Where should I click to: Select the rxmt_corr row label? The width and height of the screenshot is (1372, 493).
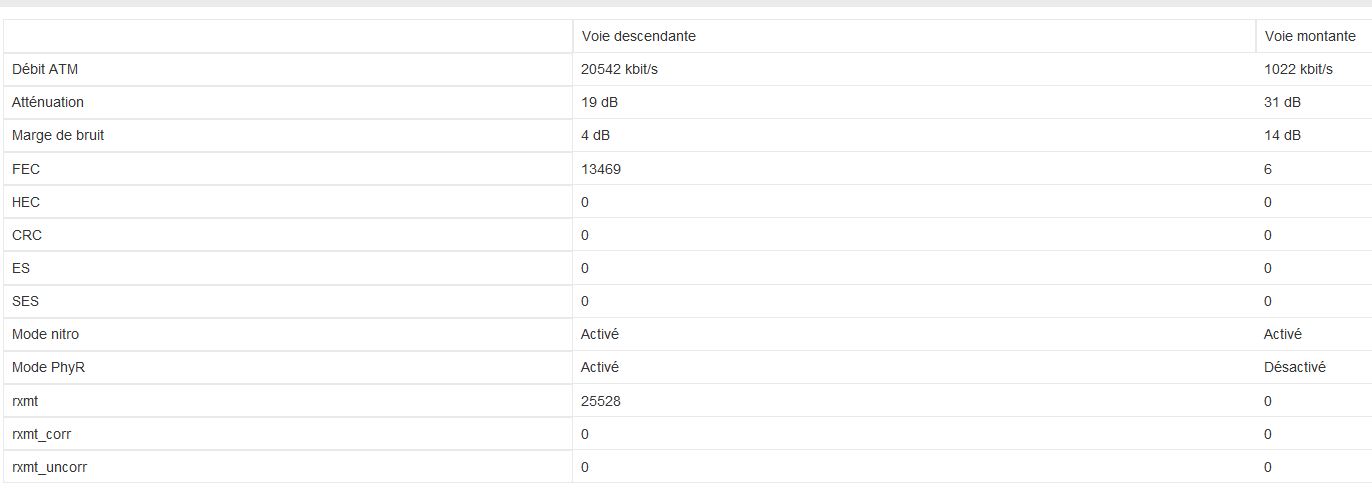[41, 434]
